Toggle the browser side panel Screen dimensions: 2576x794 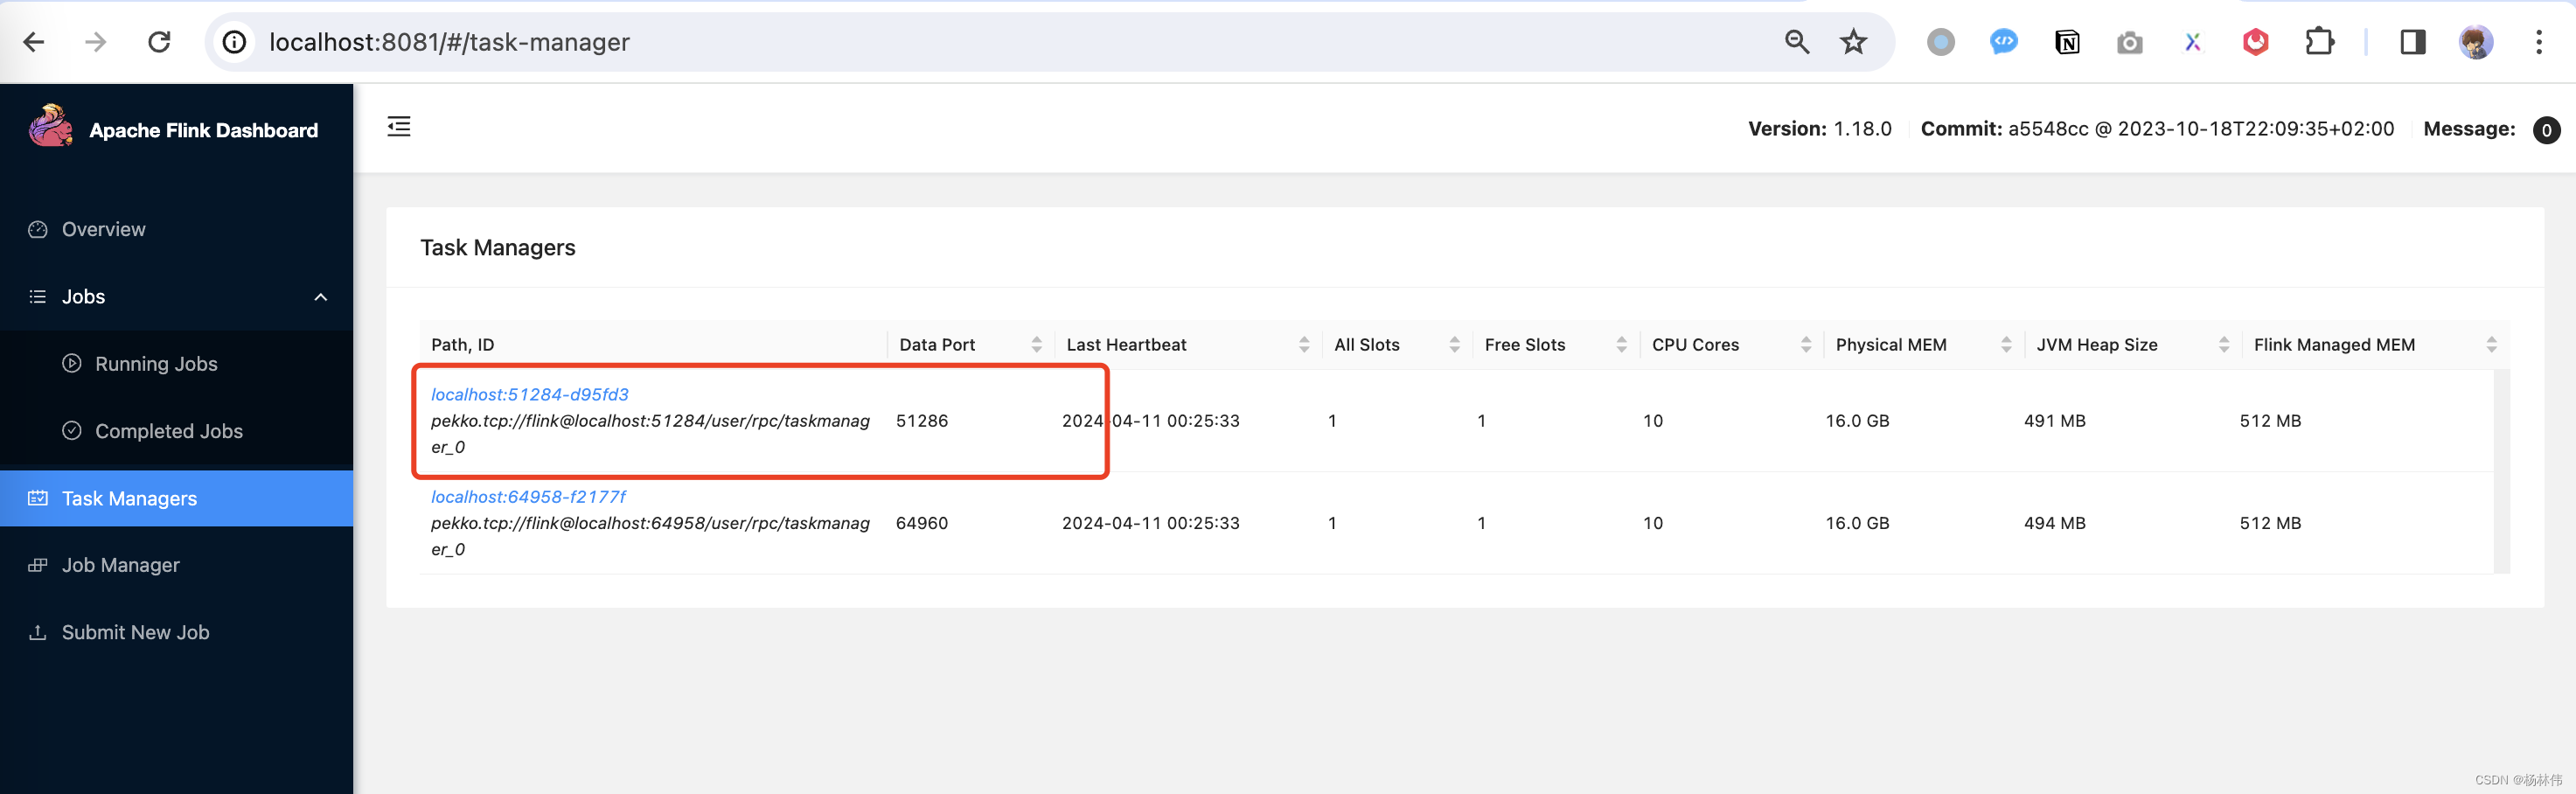[2412, 42]
